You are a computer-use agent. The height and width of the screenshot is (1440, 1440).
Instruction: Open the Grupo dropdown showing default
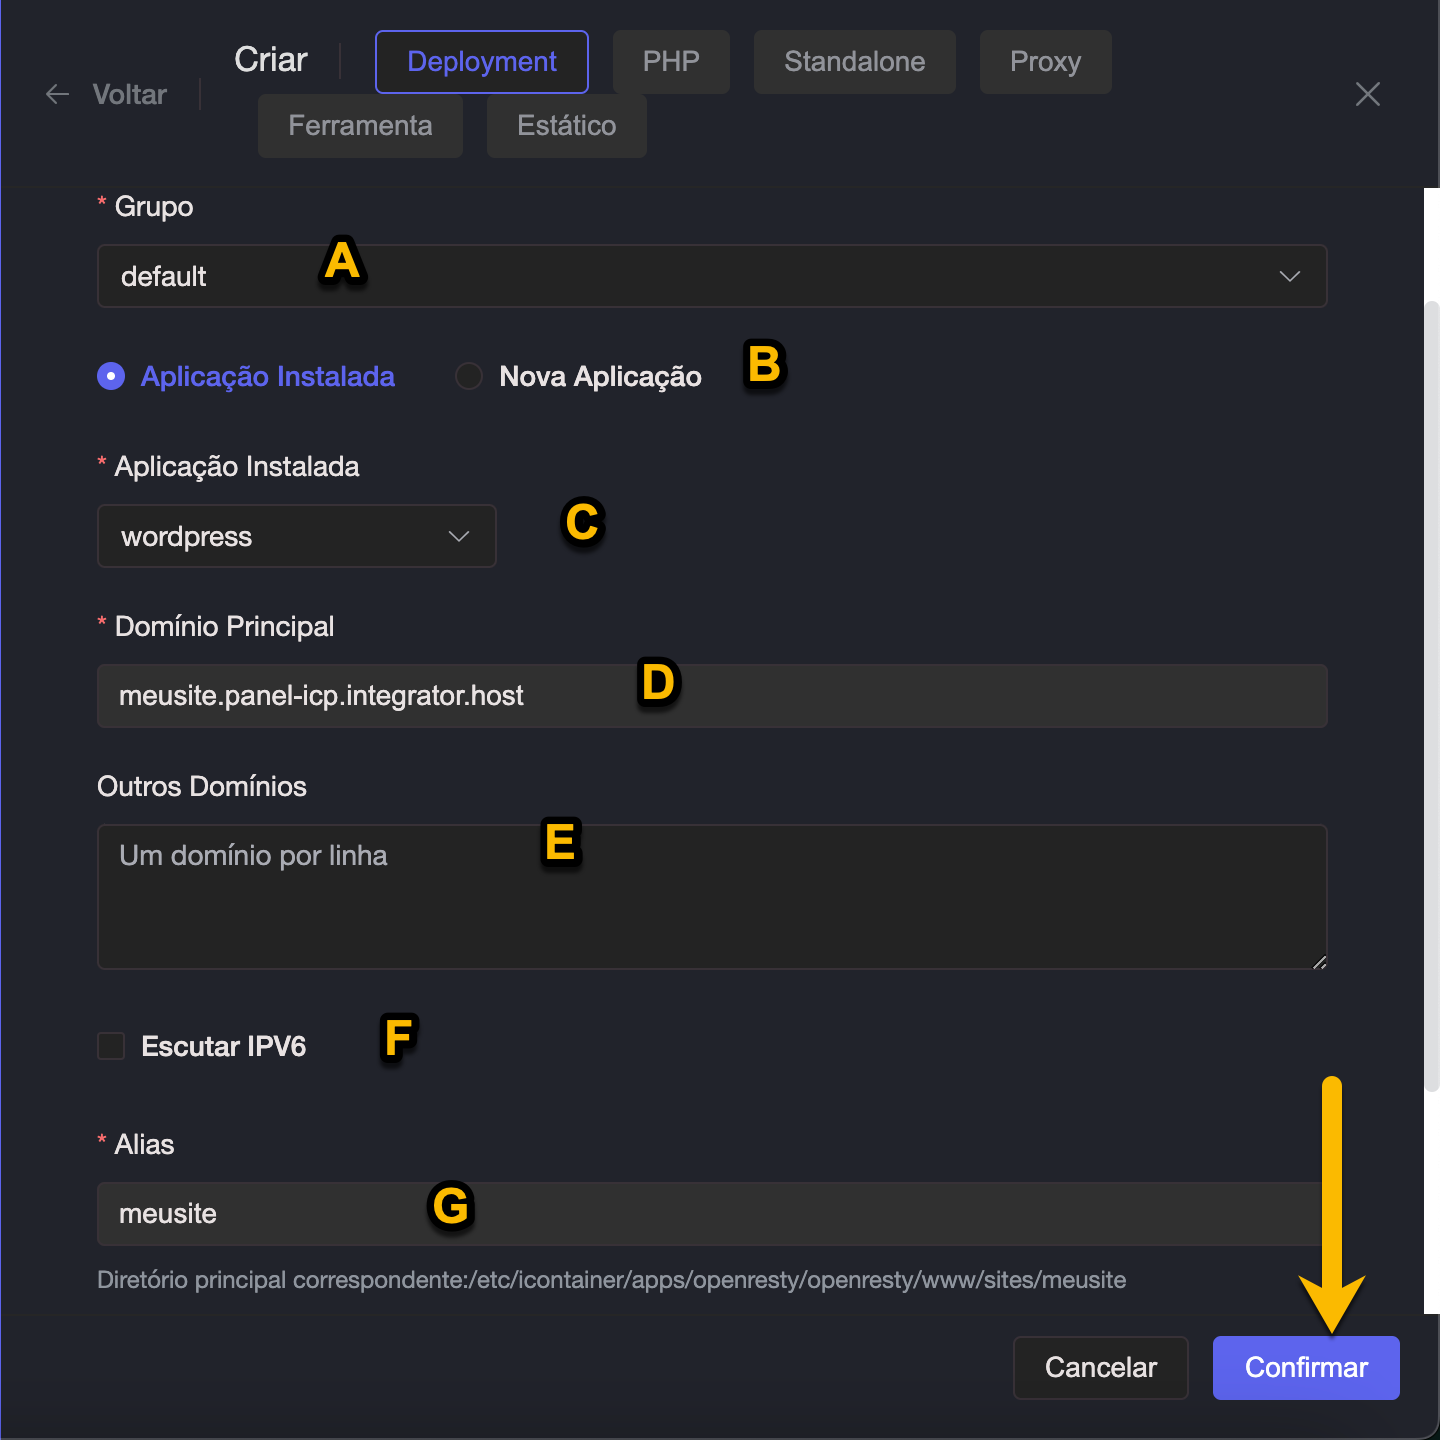(x=700, y=276)
